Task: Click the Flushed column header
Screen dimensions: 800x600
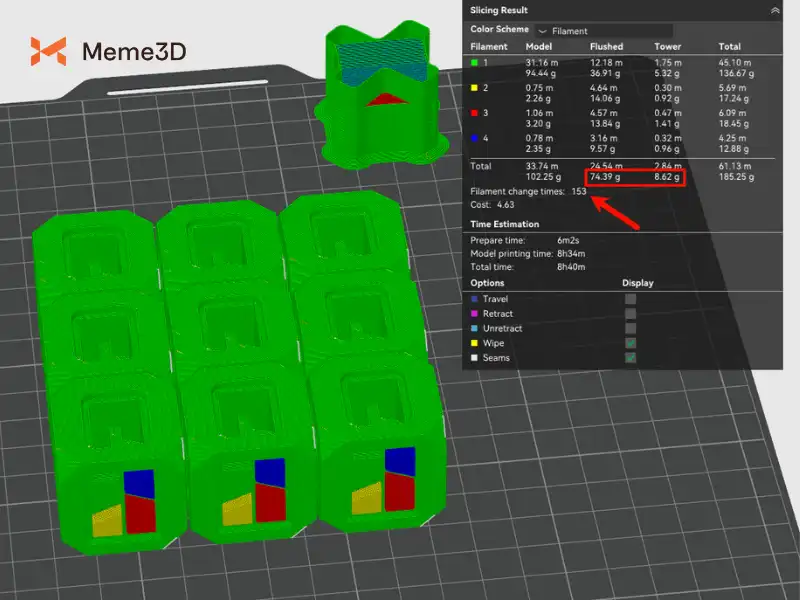Action: coord(606,47)
